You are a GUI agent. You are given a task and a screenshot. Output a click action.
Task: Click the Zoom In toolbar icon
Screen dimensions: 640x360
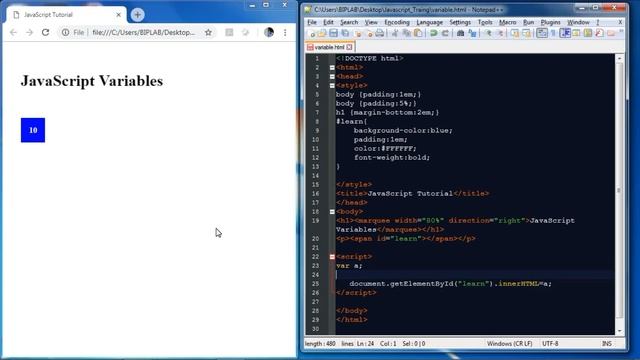488,33
